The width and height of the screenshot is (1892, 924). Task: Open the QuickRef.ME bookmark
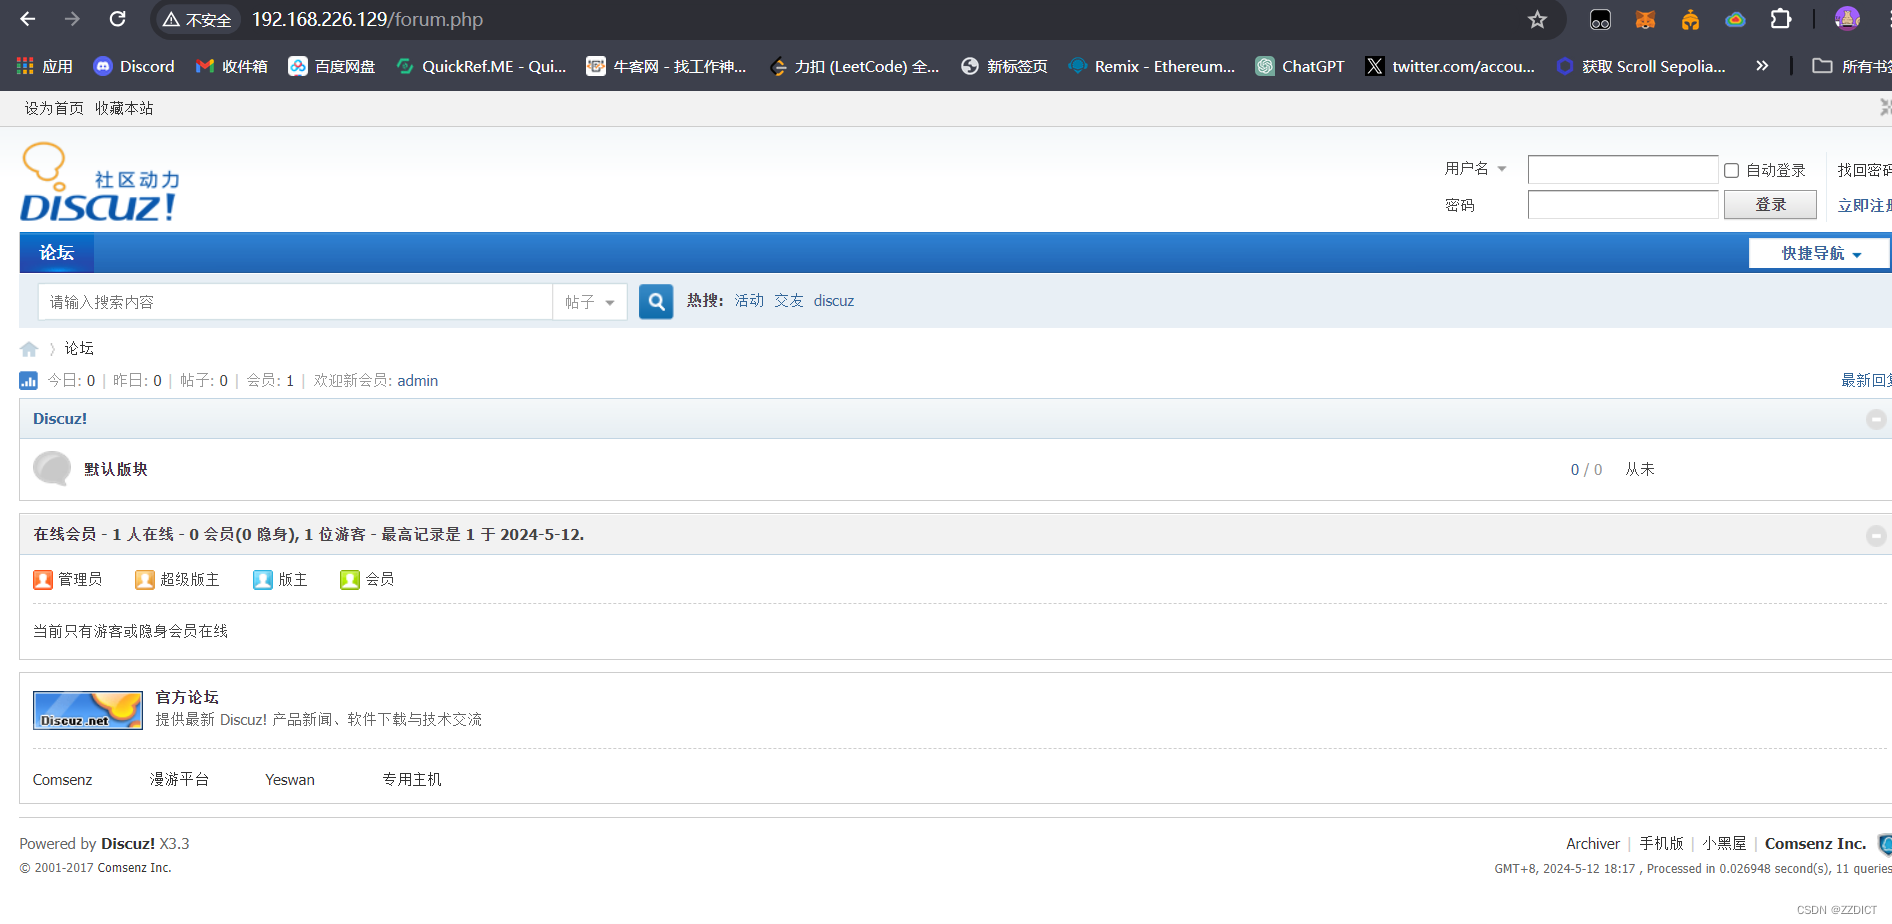(481, 66)
